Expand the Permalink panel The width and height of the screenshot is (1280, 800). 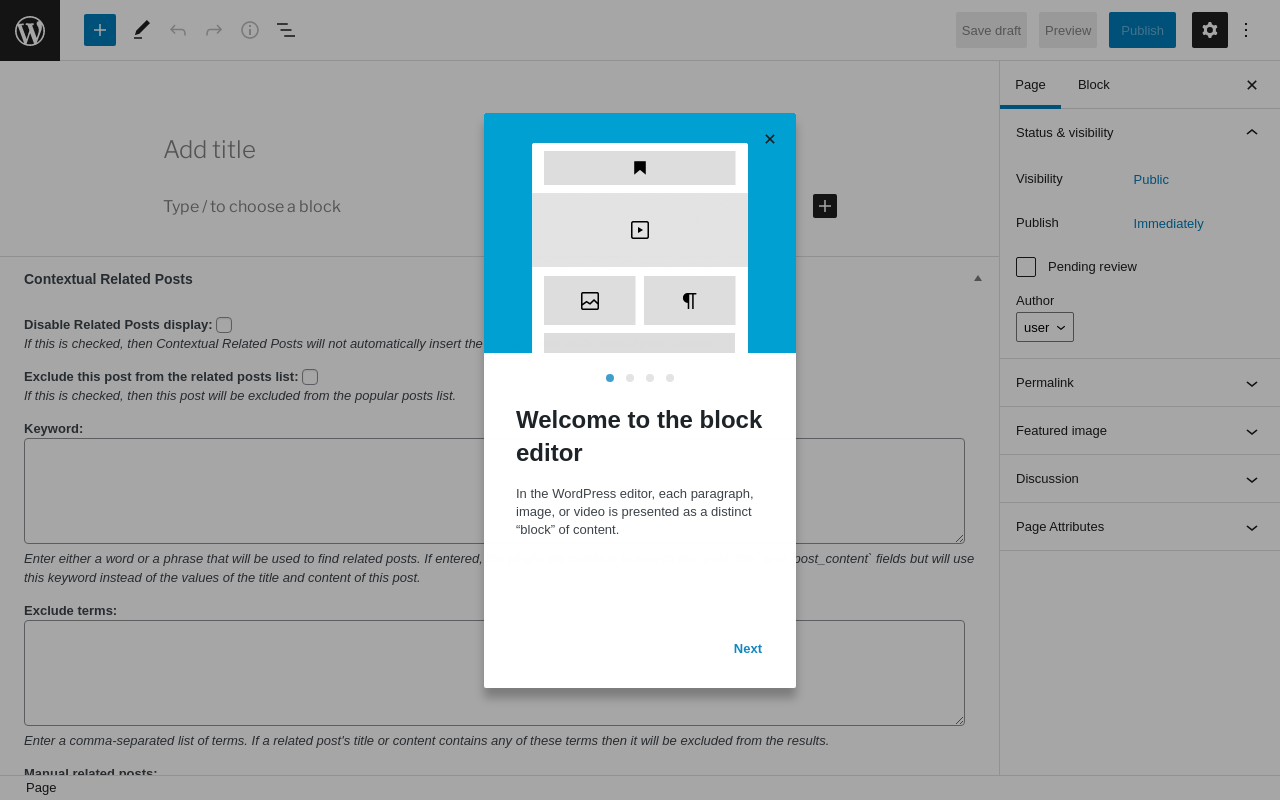pos(1140,383)
